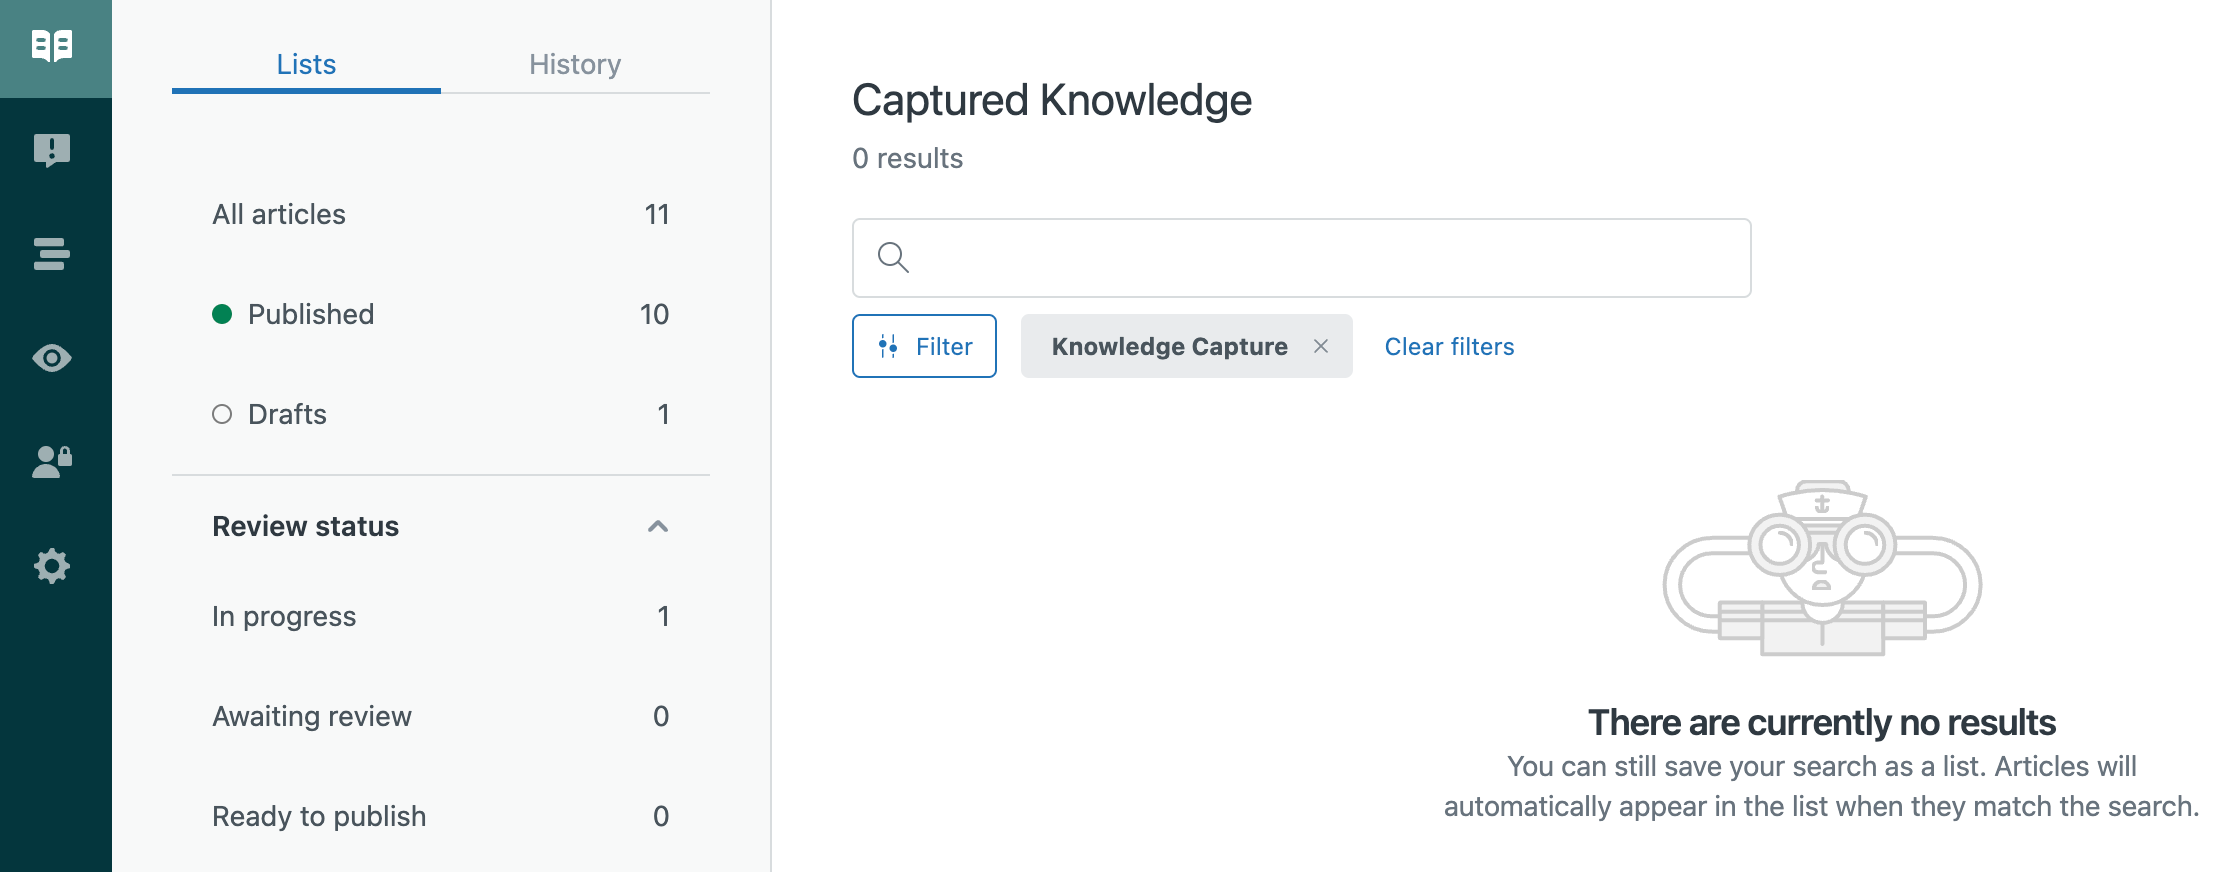
Task: Focus the article search field
Action: click(x=1320, y=258)
